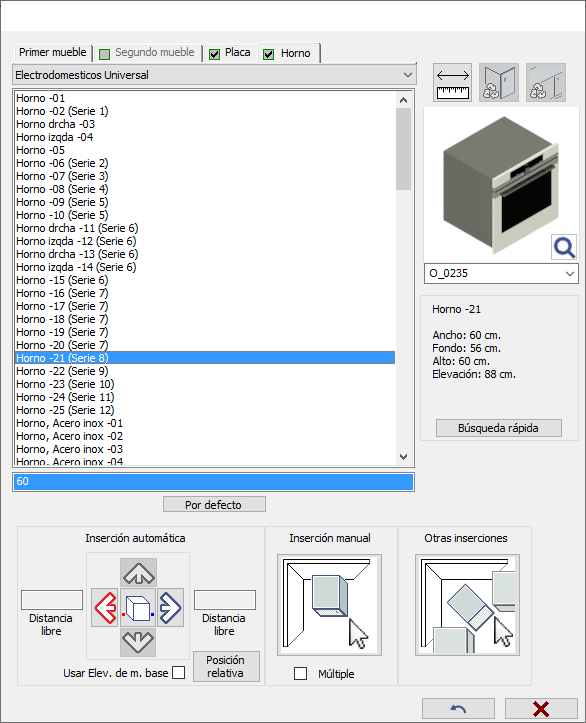
Task: Enable the Múltiple checkbox
Action: tap(301, 674)
